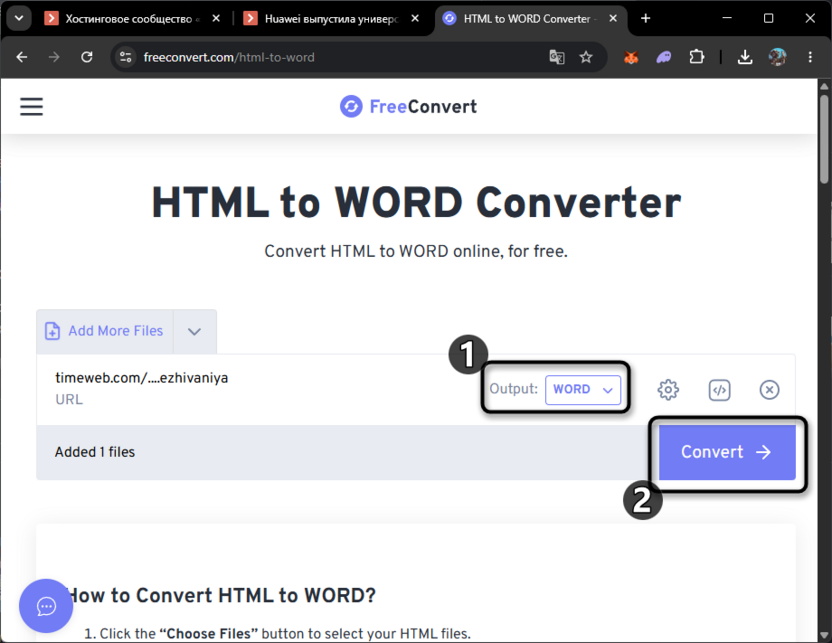Click the Added 1 files text
Image resolution: width=832 pixels, height=643 pixels.
point(95,452)
